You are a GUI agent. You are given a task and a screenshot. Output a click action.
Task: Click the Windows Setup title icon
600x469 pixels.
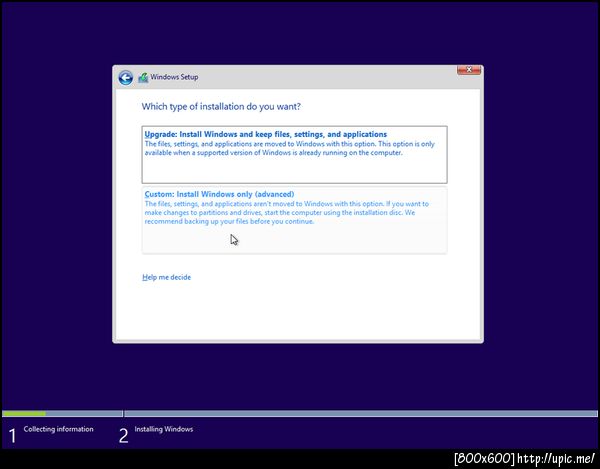143,78
